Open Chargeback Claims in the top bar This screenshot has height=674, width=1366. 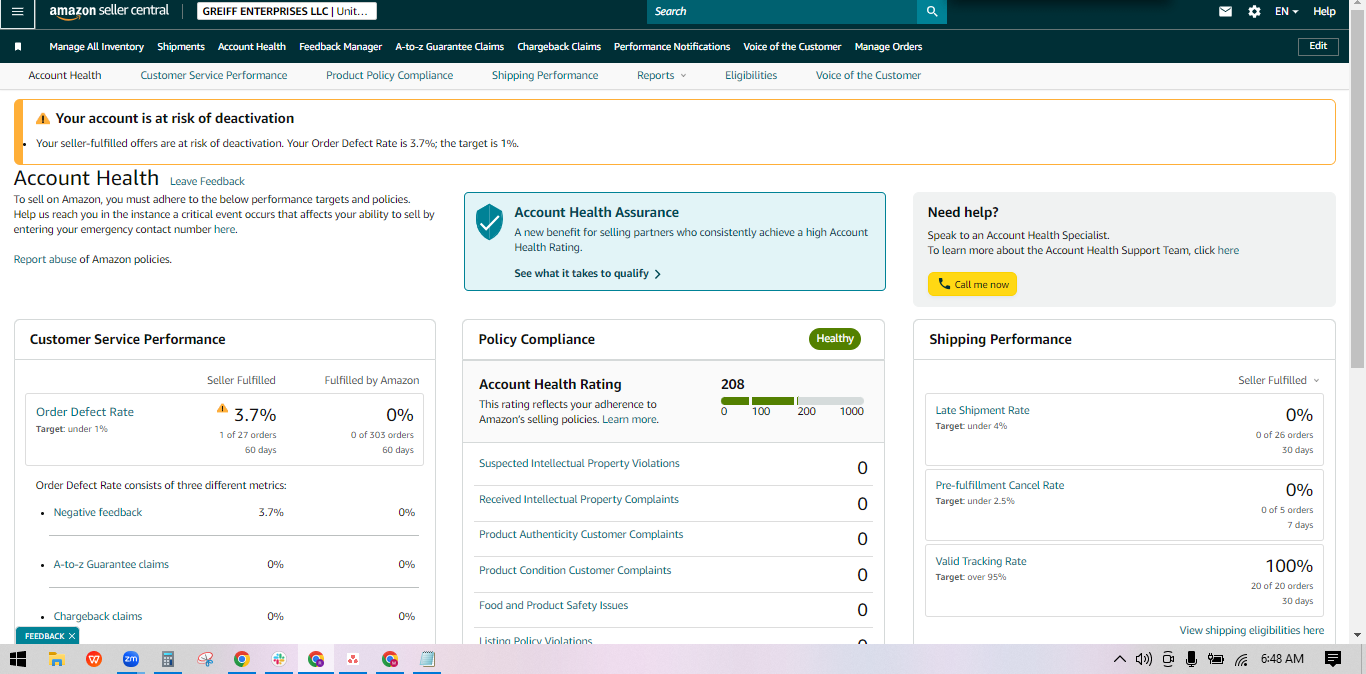(x=559, y=47)
